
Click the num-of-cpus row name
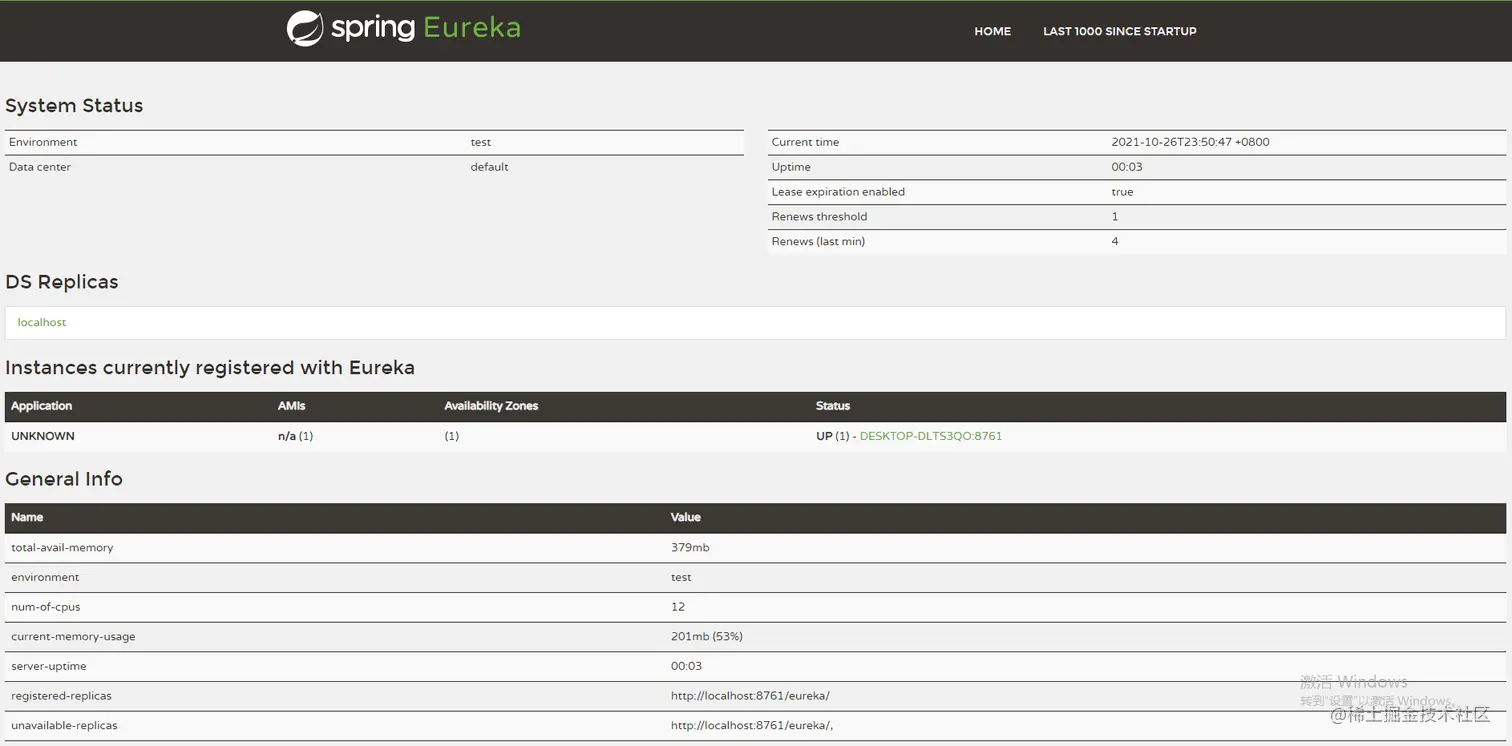click(46, 607)
